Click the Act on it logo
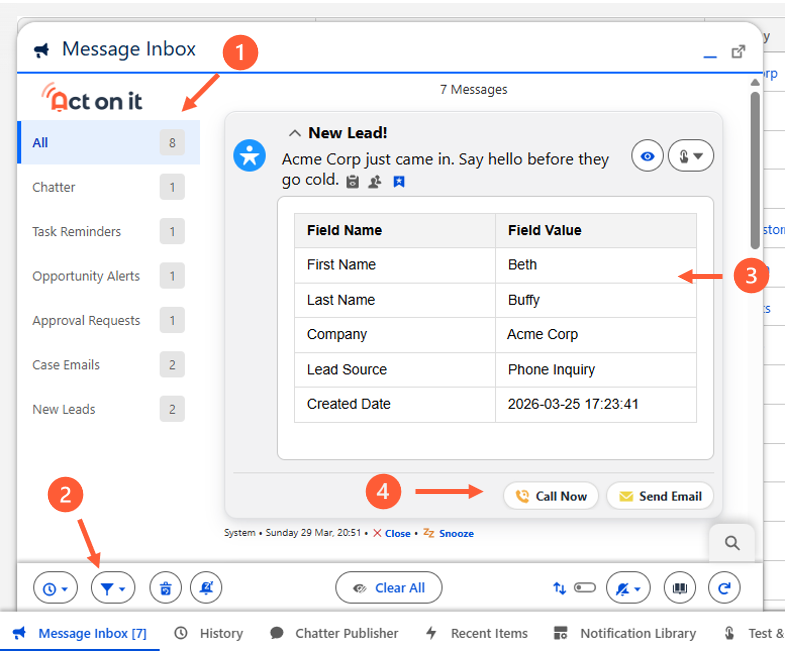The width and height of the screenshot is (787, 651). (92, 97)
